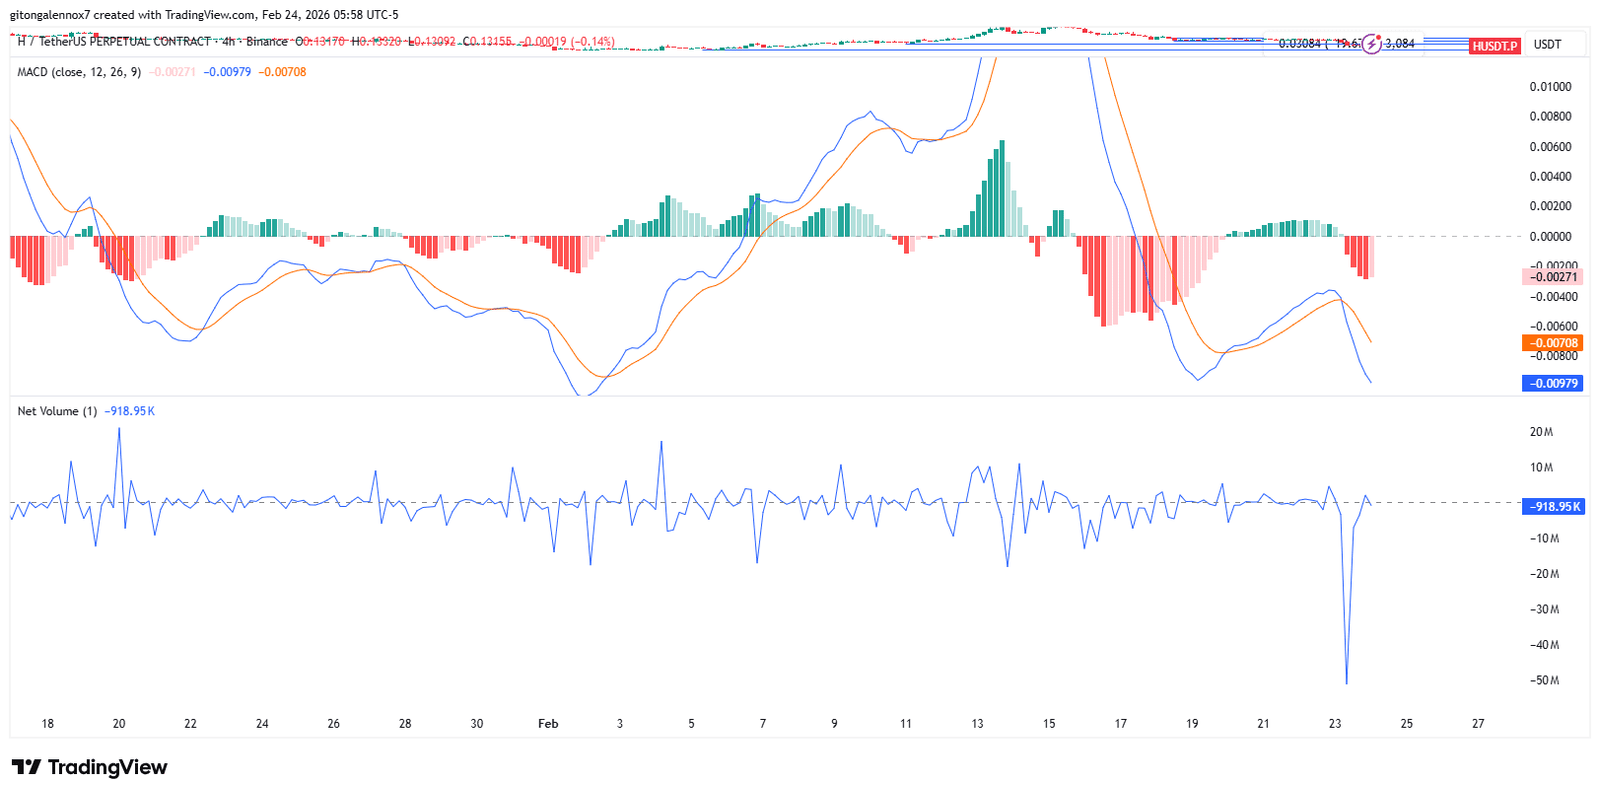Viewport: 1600px width, 797px height.
Task: Click date 13 on the time axis
Action: click(977, 723)
